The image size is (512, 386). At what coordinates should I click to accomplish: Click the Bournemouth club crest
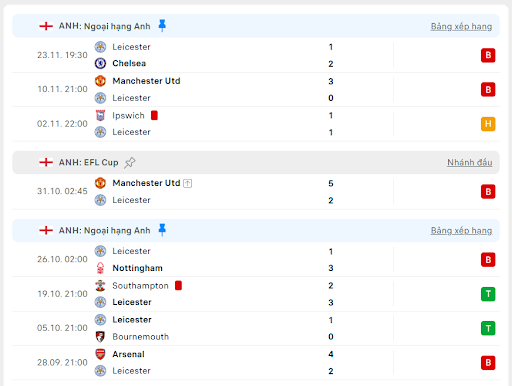(x=100, y=336)
